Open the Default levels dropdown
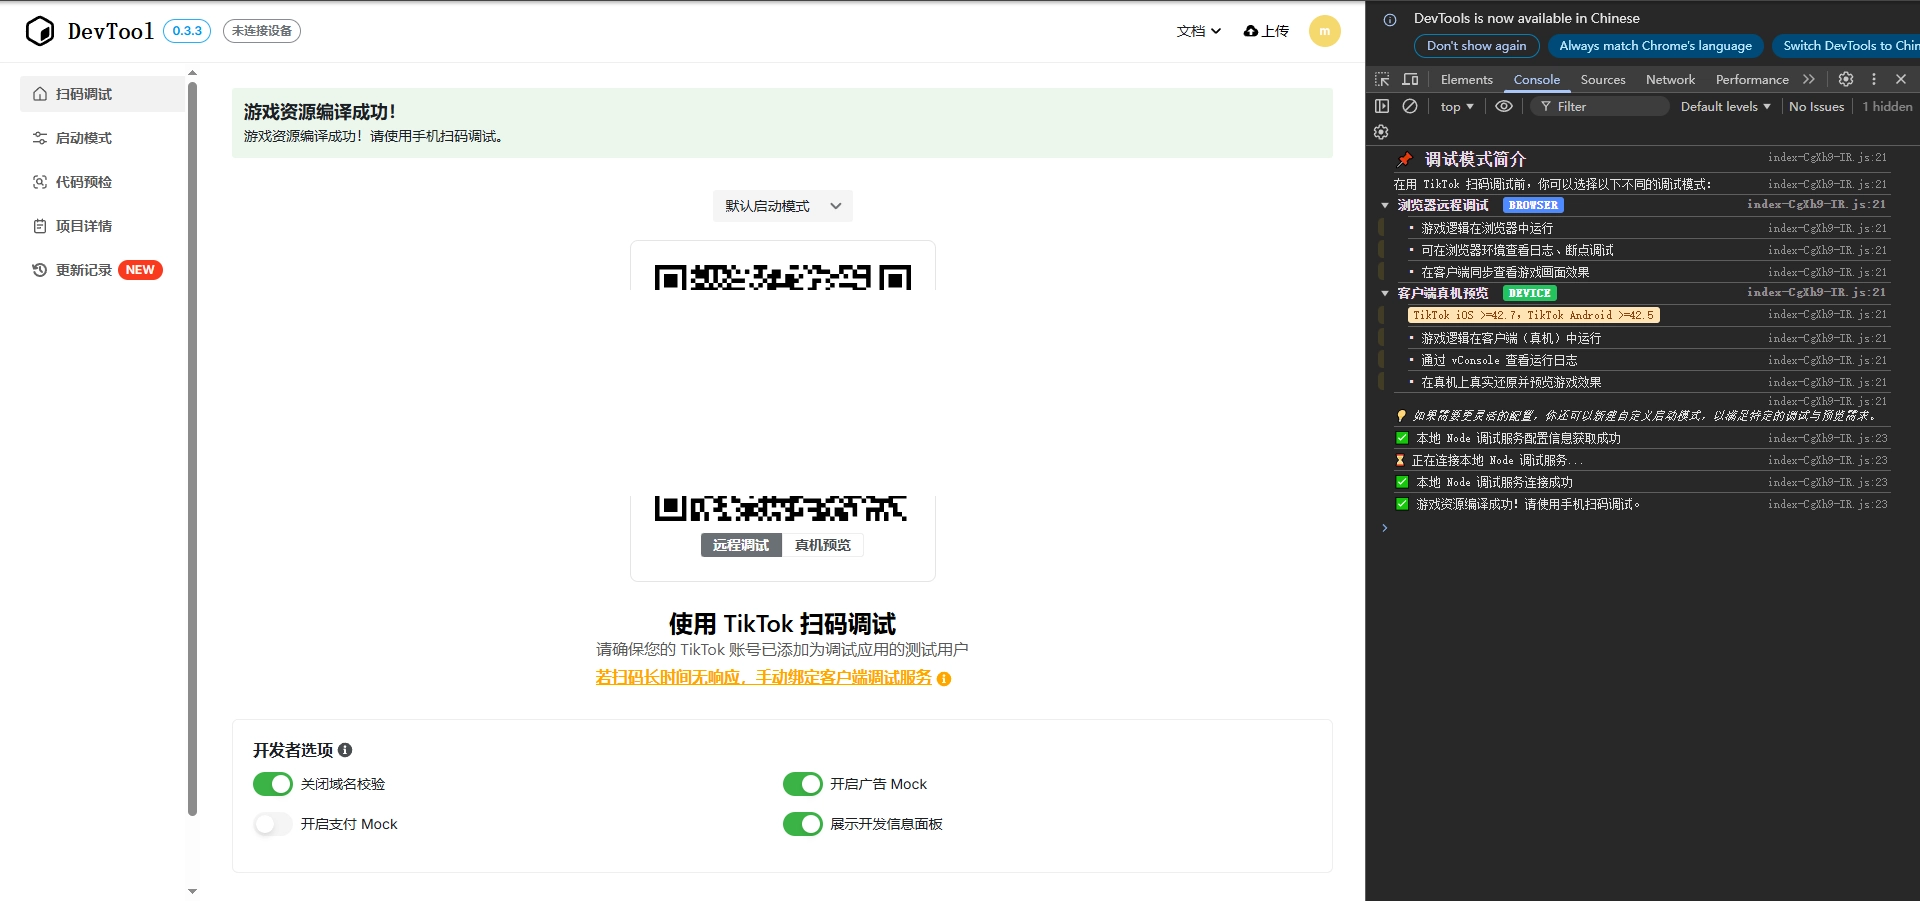The width and height of the screenshot is (1920, 901). (x=1725, y=107)
